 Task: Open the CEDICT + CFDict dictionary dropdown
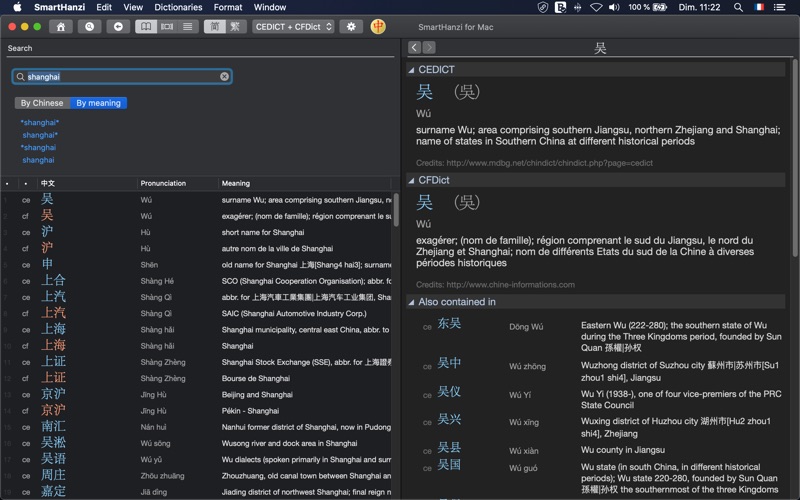click(x=293, y=26)
